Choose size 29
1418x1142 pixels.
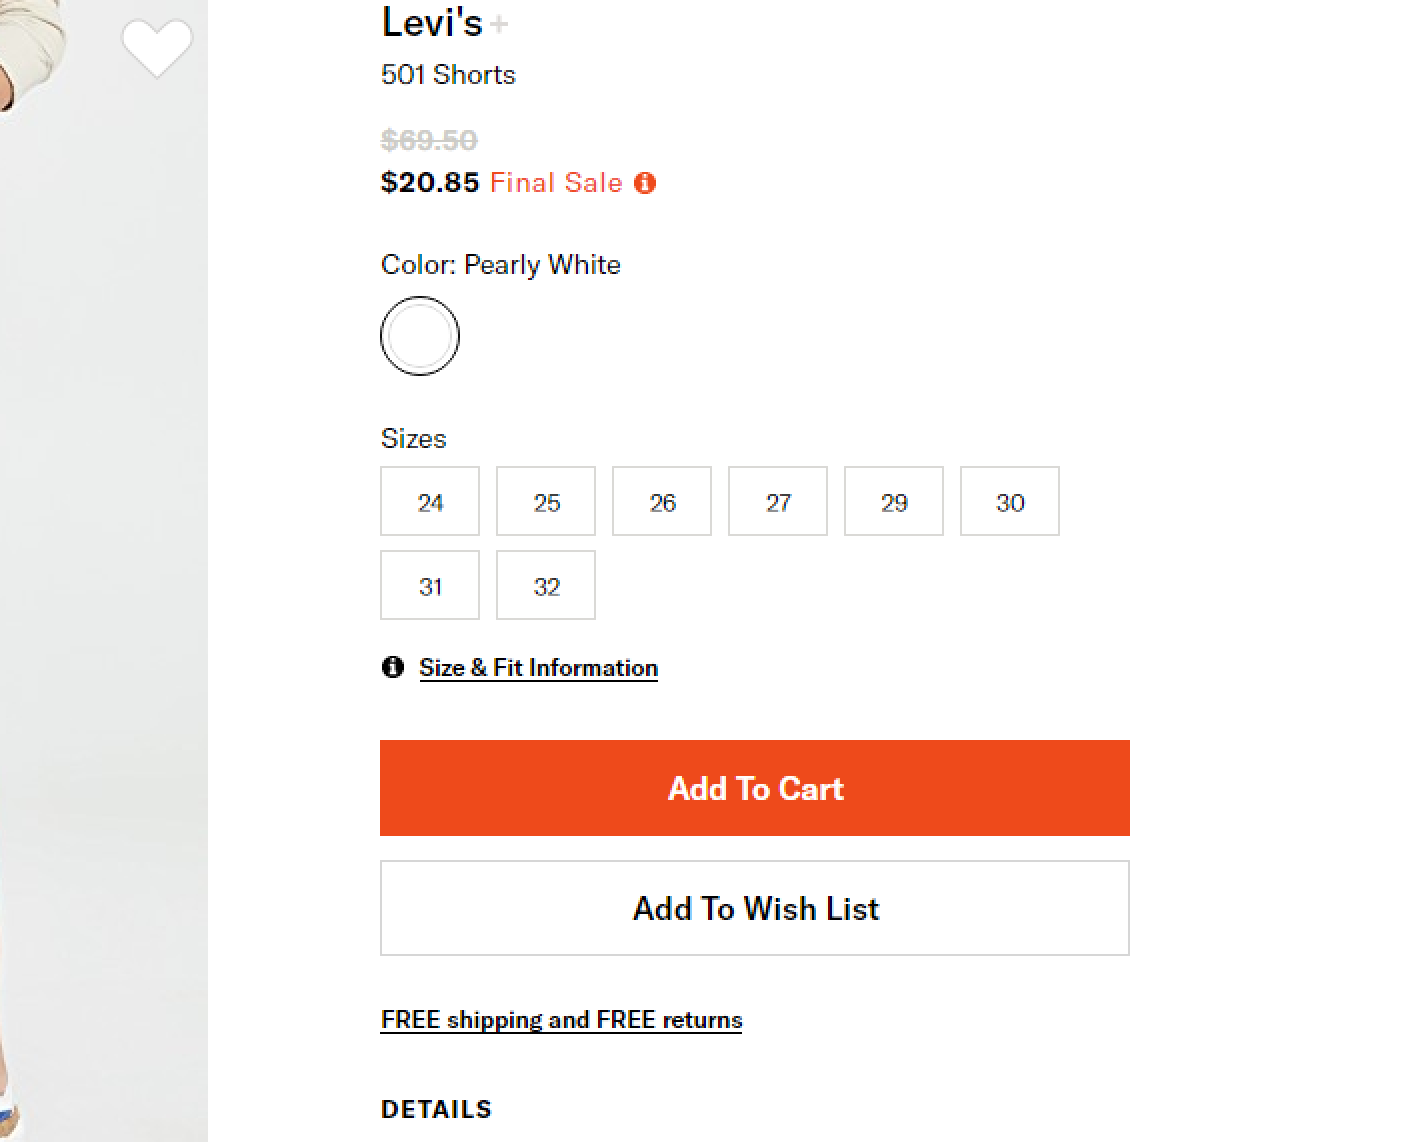894,502
